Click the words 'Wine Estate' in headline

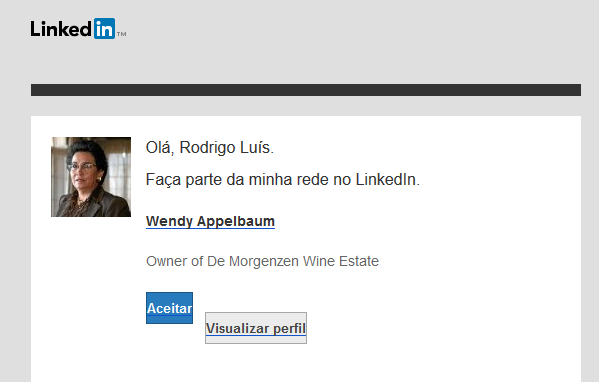tap(341, 261)
